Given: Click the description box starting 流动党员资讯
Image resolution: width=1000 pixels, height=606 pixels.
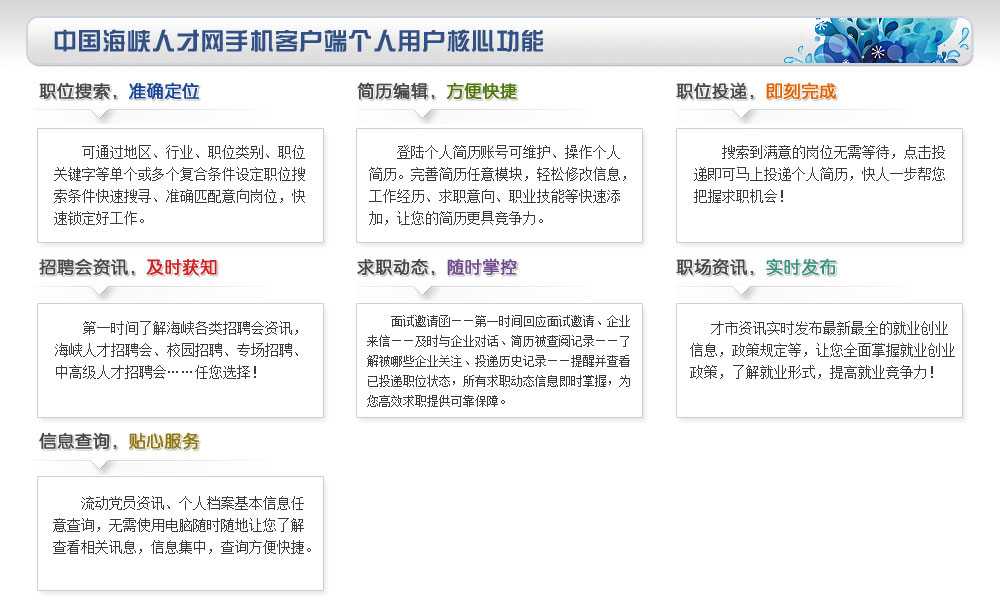Looking at the screenshot, I should point(180,534).
